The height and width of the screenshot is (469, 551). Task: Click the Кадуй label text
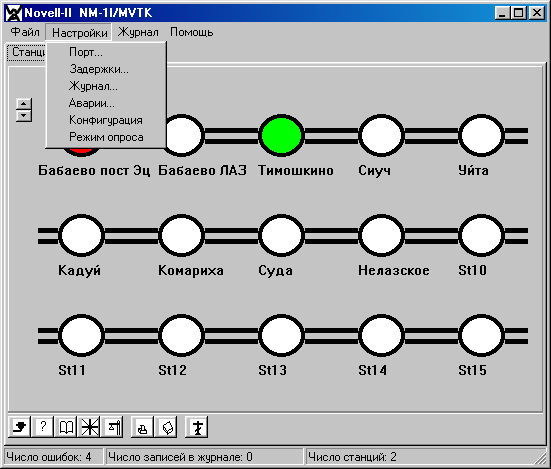point(80,271)
